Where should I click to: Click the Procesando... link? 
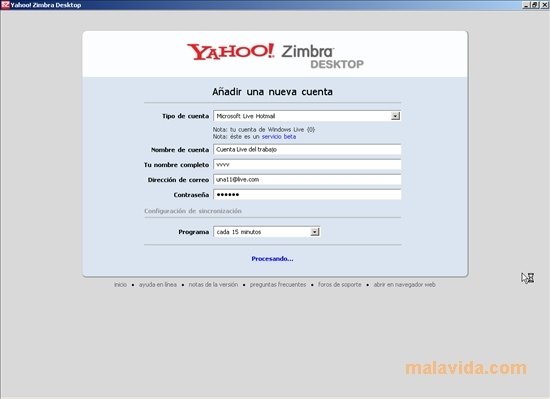click(x=272, y=259)
